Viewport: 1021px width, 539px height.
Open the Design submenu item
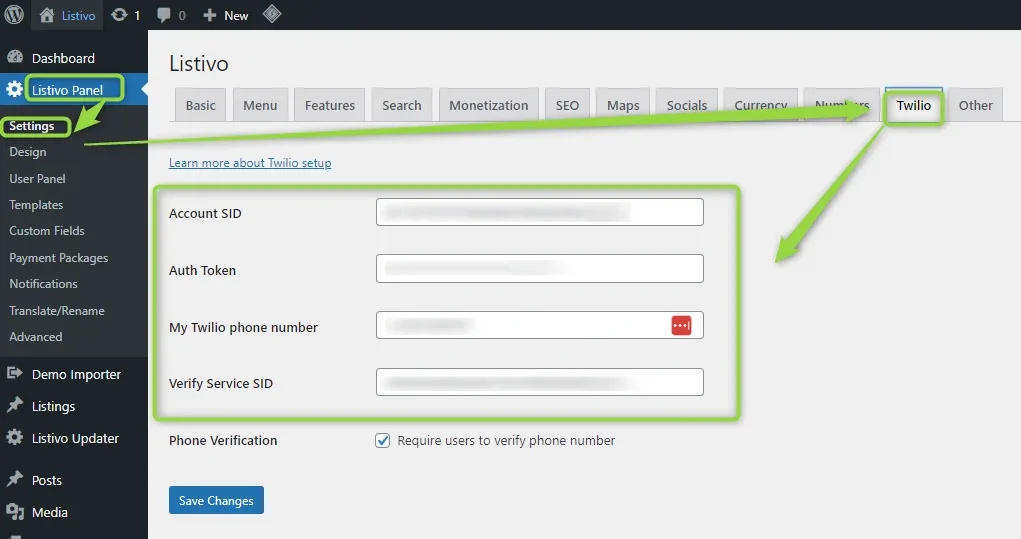[28, 152]
